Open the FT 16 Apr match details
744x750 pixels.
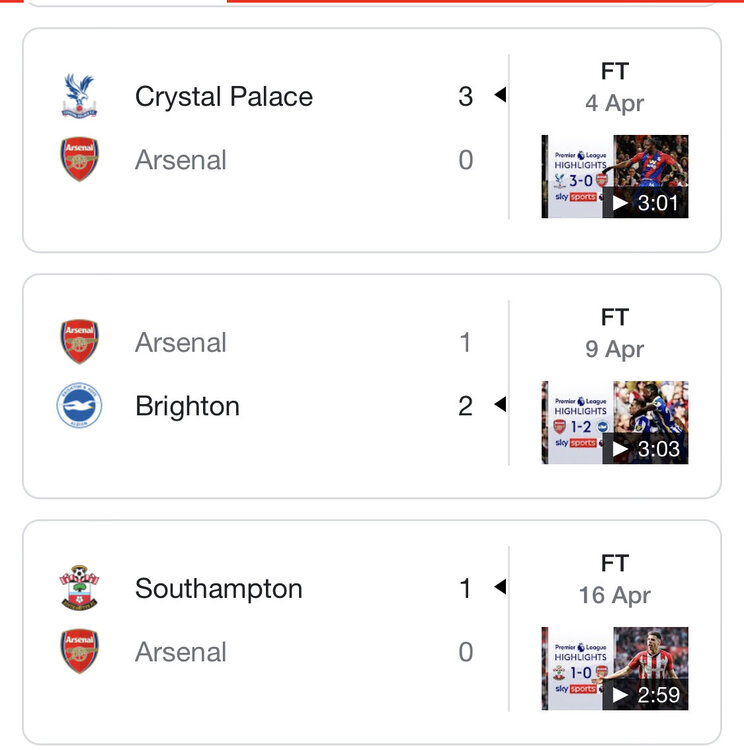pos(615,579)
